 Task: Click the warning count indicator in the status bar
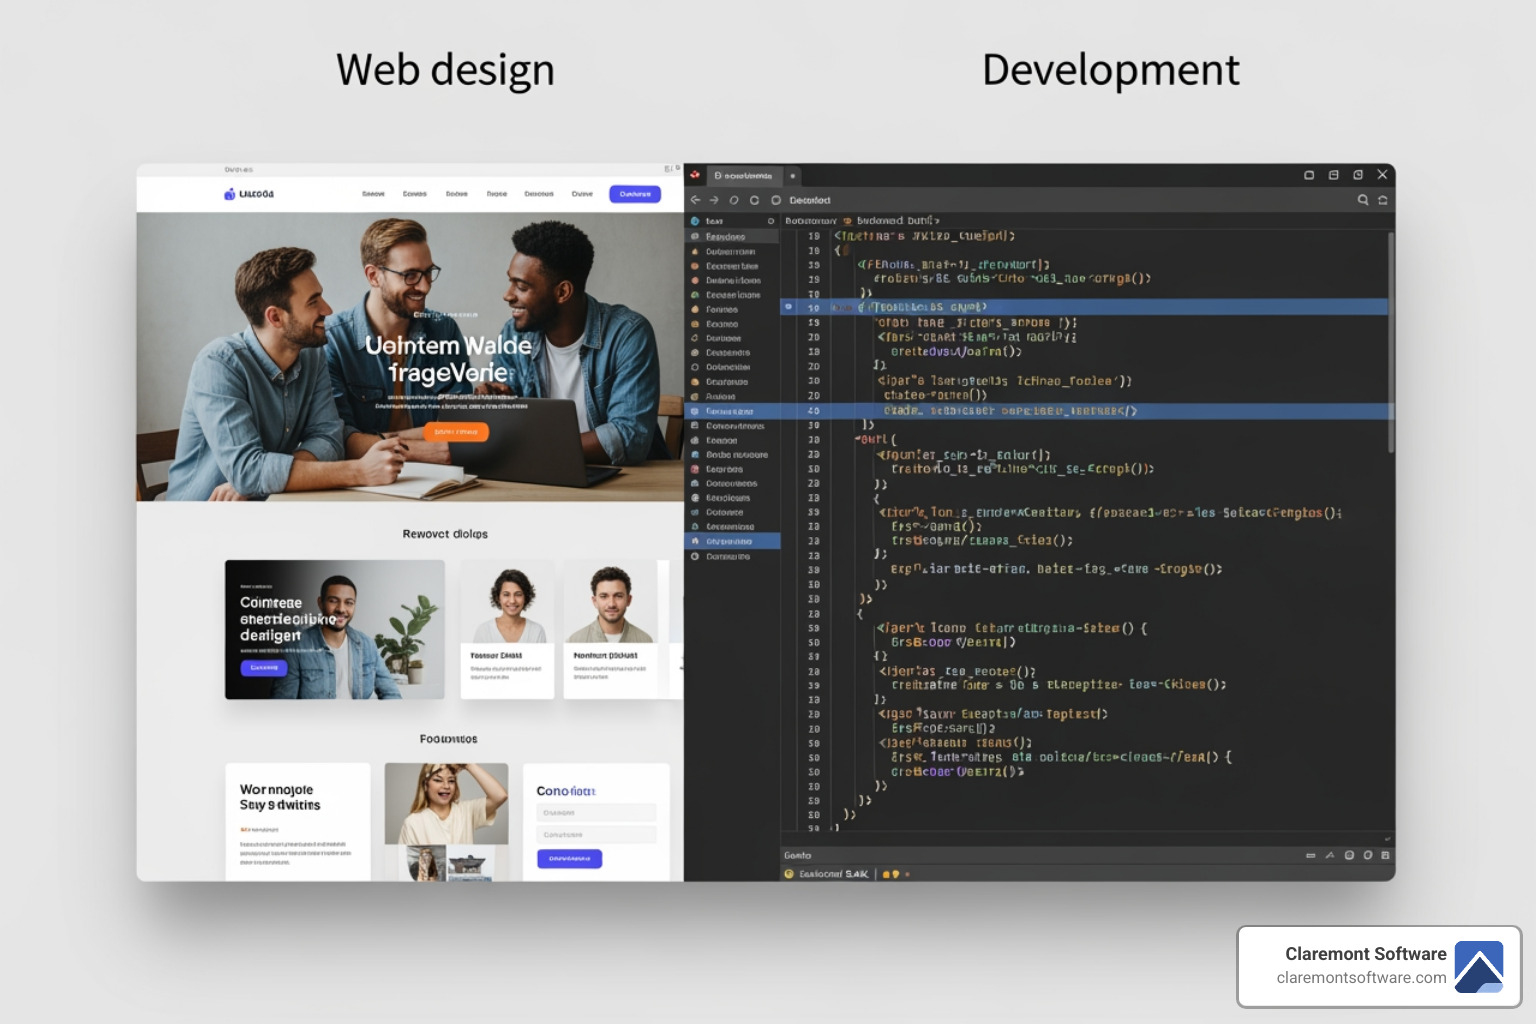tap(888, 872)
